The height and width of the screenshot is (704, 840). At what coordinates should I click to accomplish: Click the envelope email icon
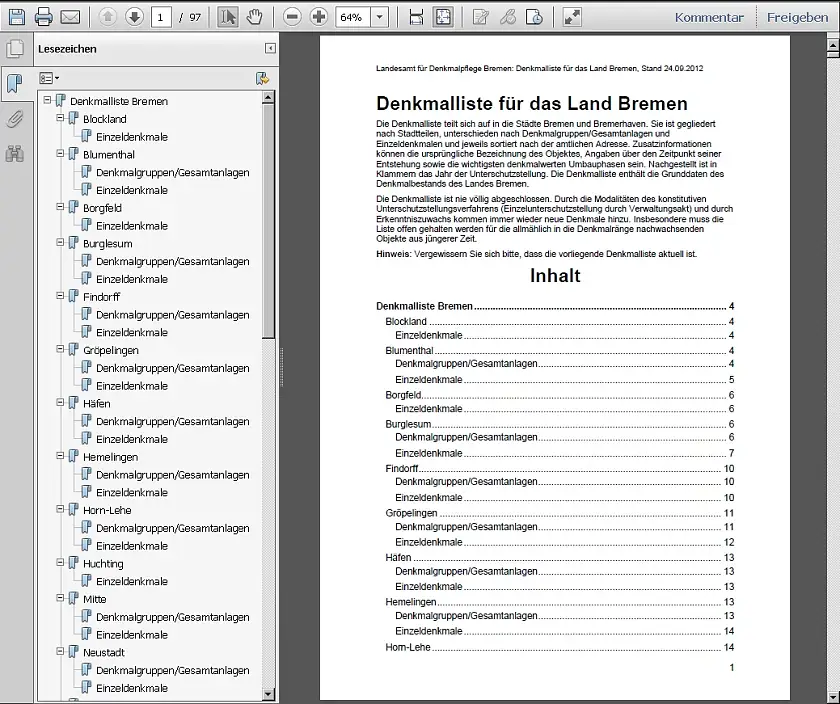click(x=70, y=17)
